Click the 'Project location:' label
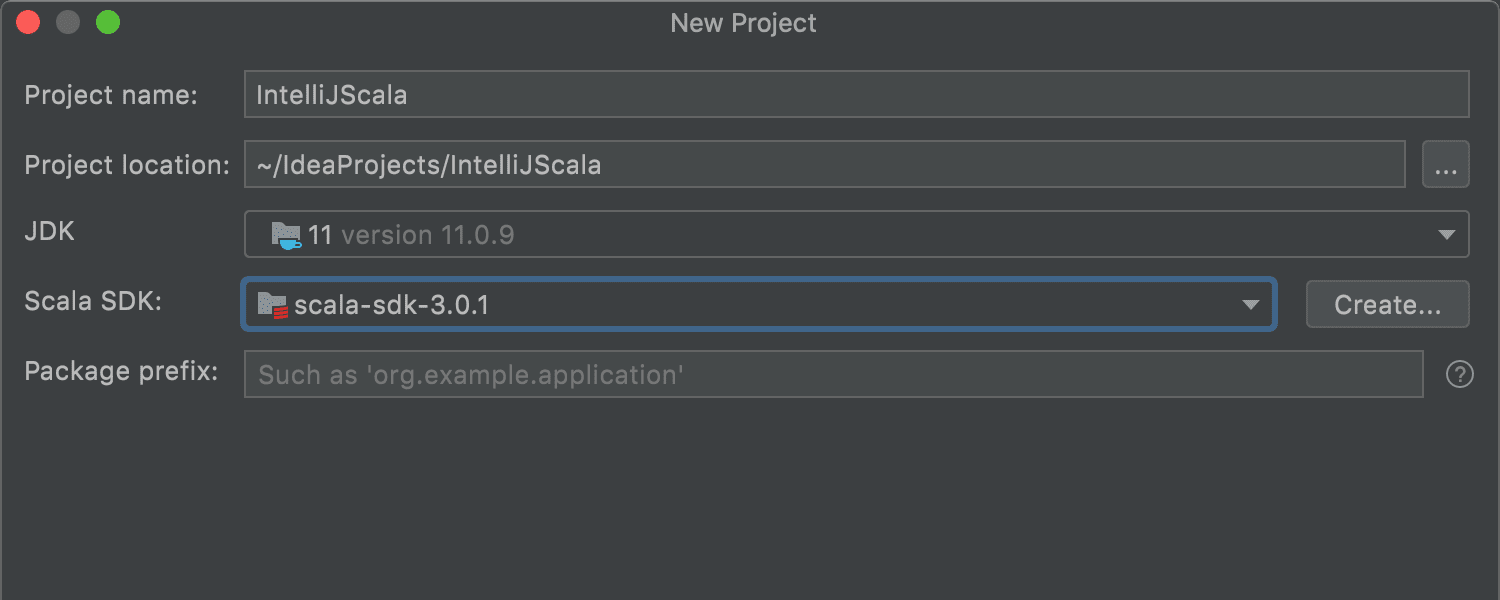The height and width of the screenshot is (600, 1500). [x=127, y=165]
